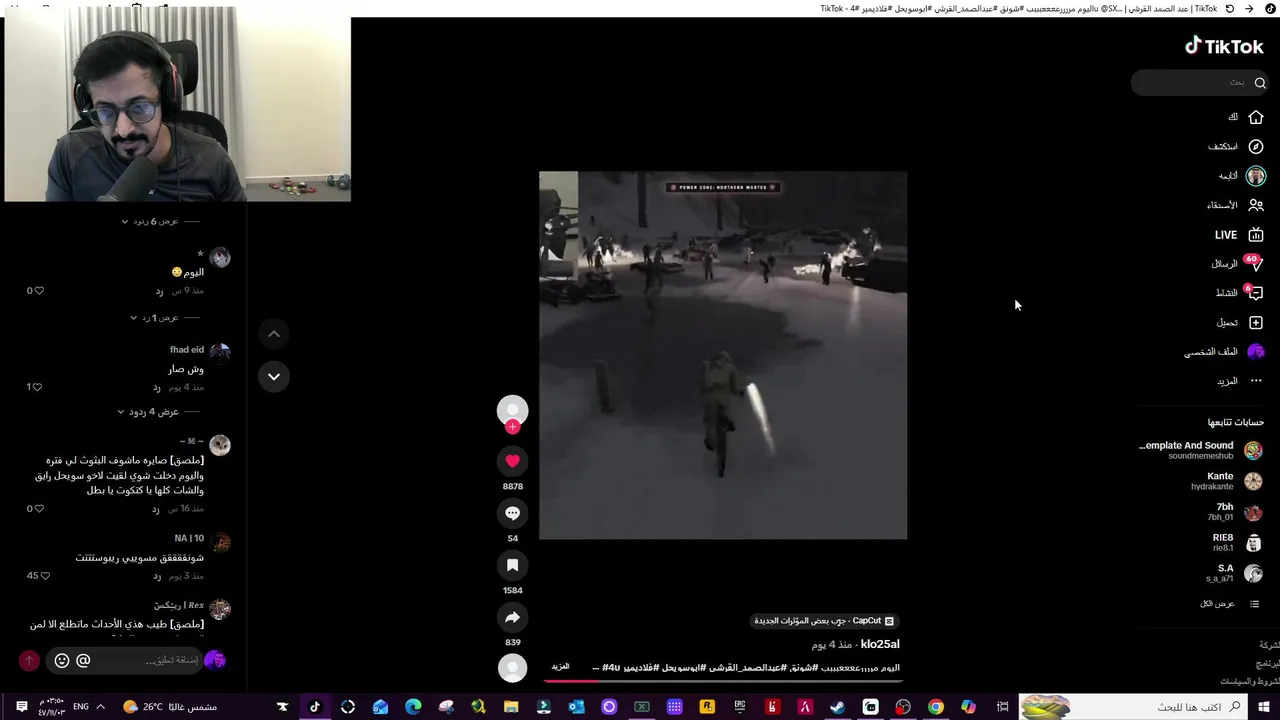Open the sound disc below share button
Screen dimensions: 1280x720
point(512,668)
